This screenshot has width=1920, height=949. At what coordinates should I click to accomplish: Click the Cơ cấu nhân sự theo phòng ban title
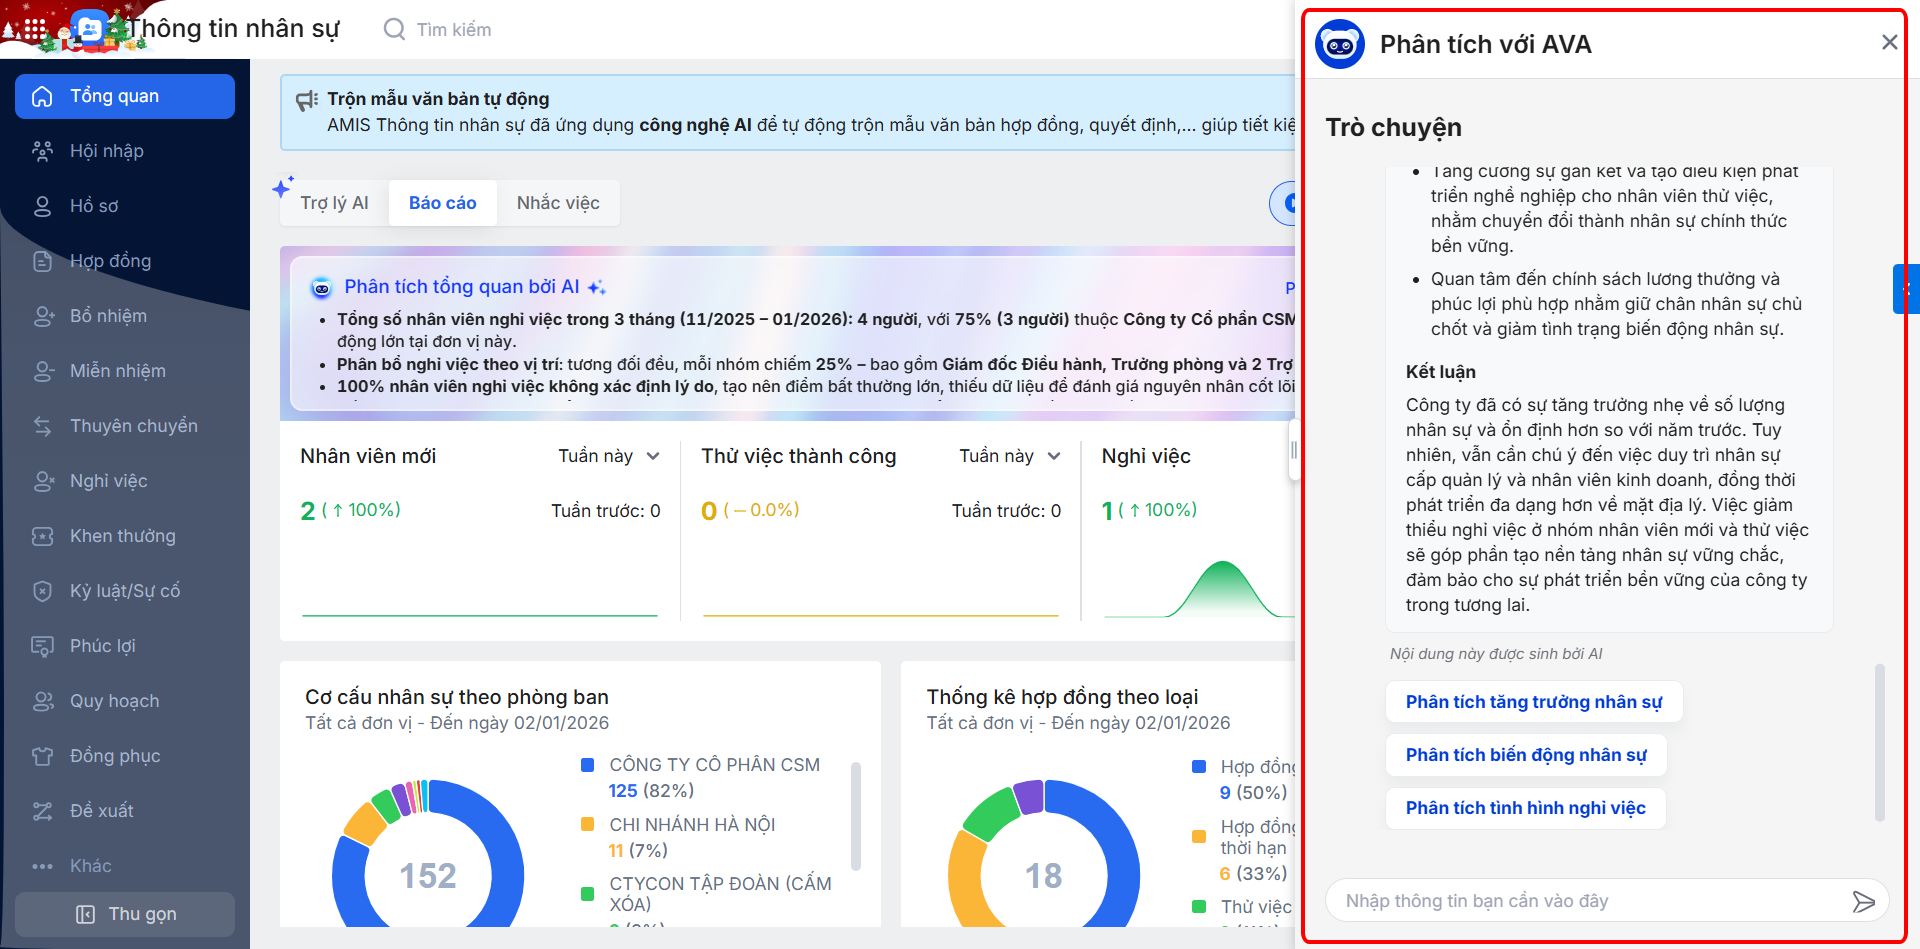pos(457,697)
